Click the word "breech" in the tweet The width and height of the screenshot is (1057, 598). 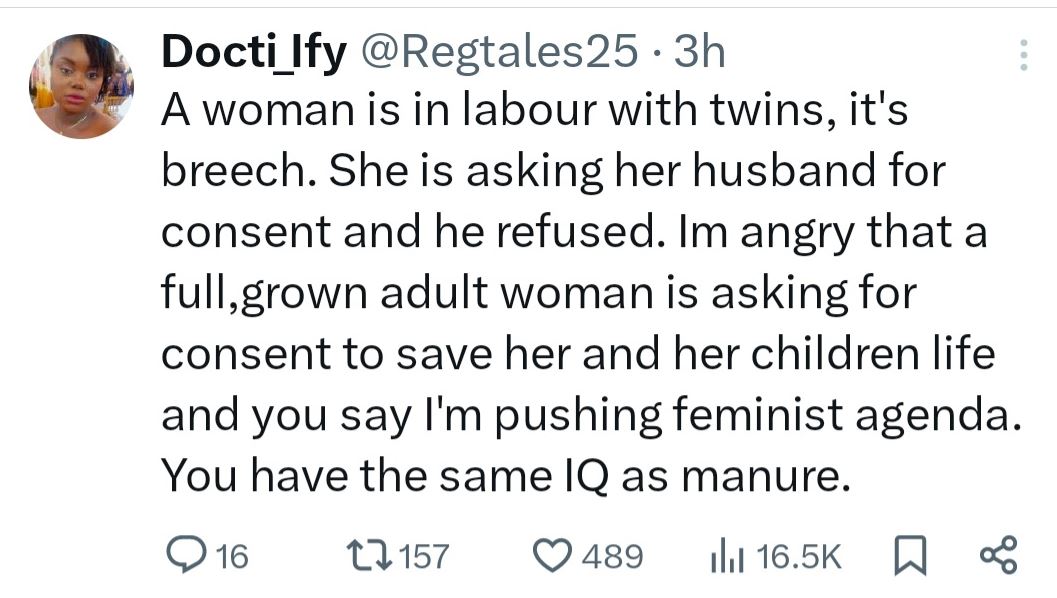pyautogui.click(x=225, y=171)
